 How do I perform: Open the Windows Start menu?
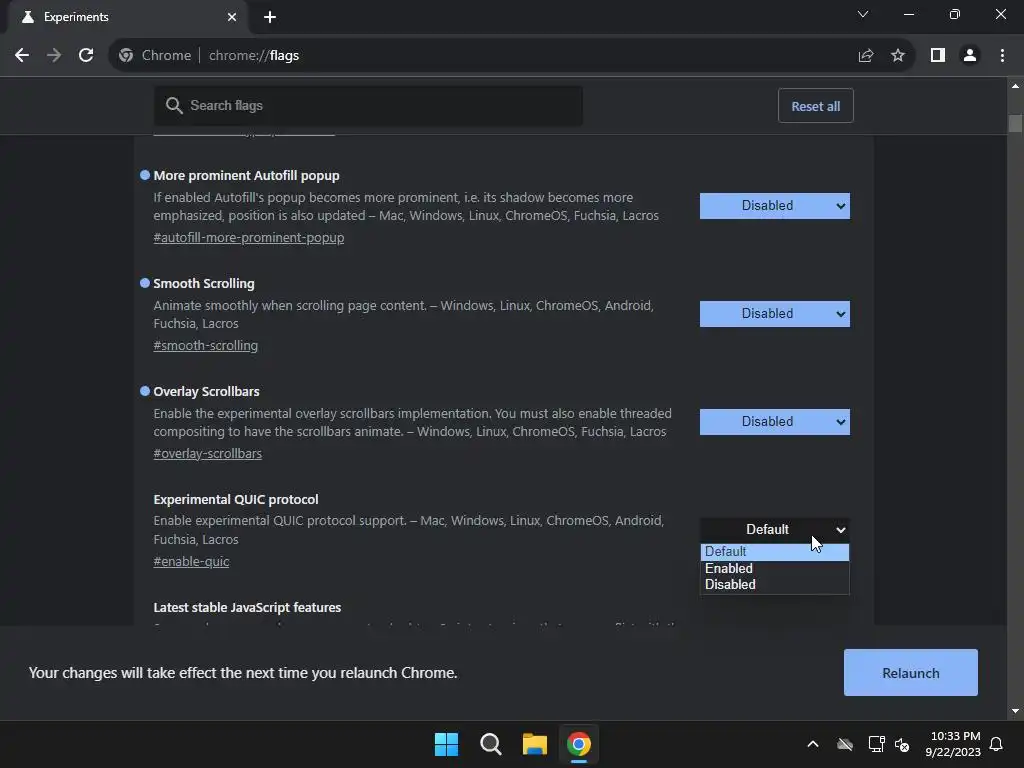(447, 744)
